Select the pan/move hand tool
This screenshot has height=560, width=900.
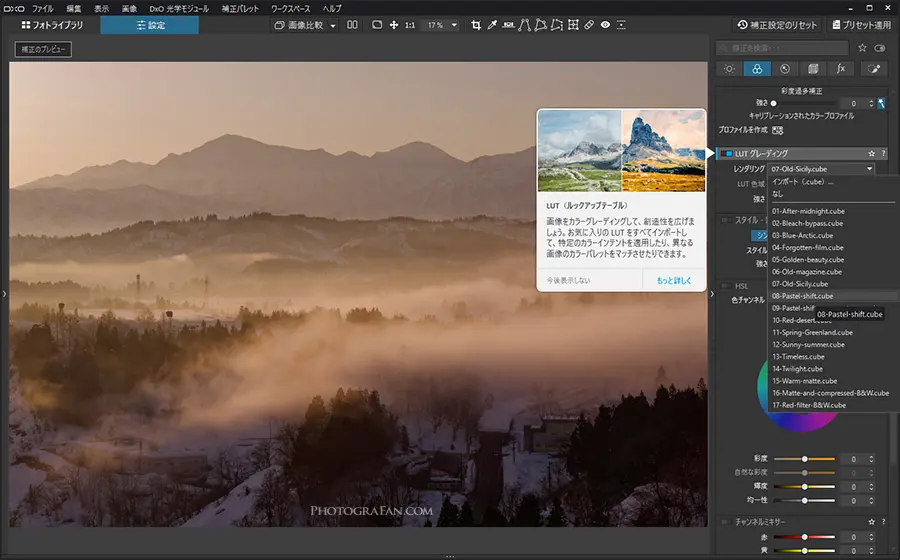(394, 25)
